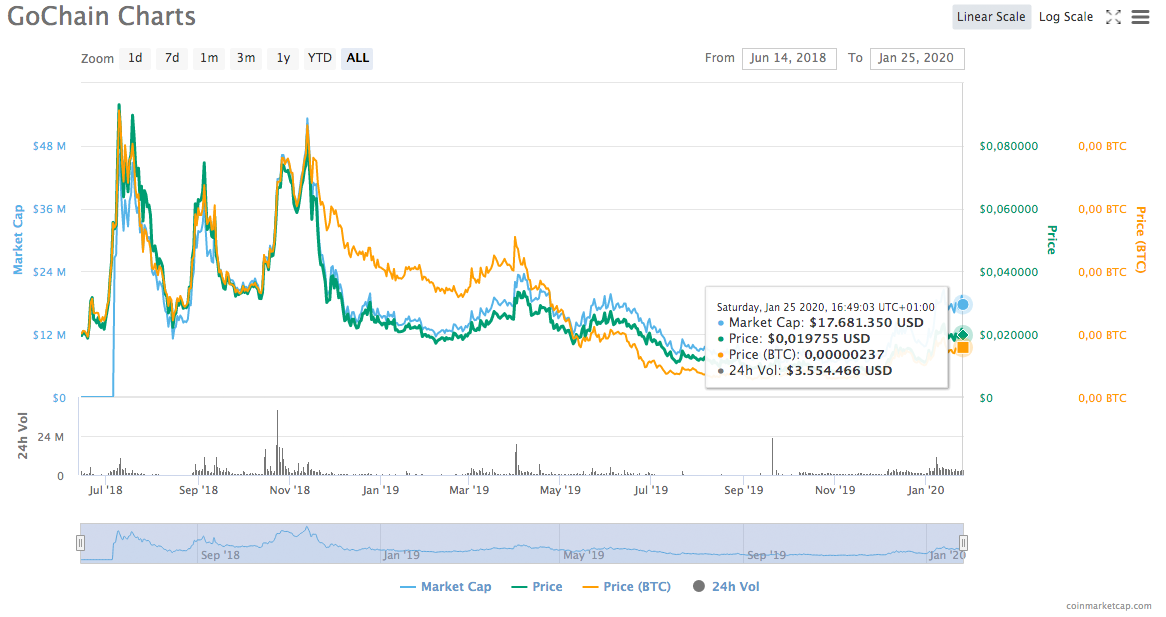Select the ALL zoom option

click(x=357, y=58)
